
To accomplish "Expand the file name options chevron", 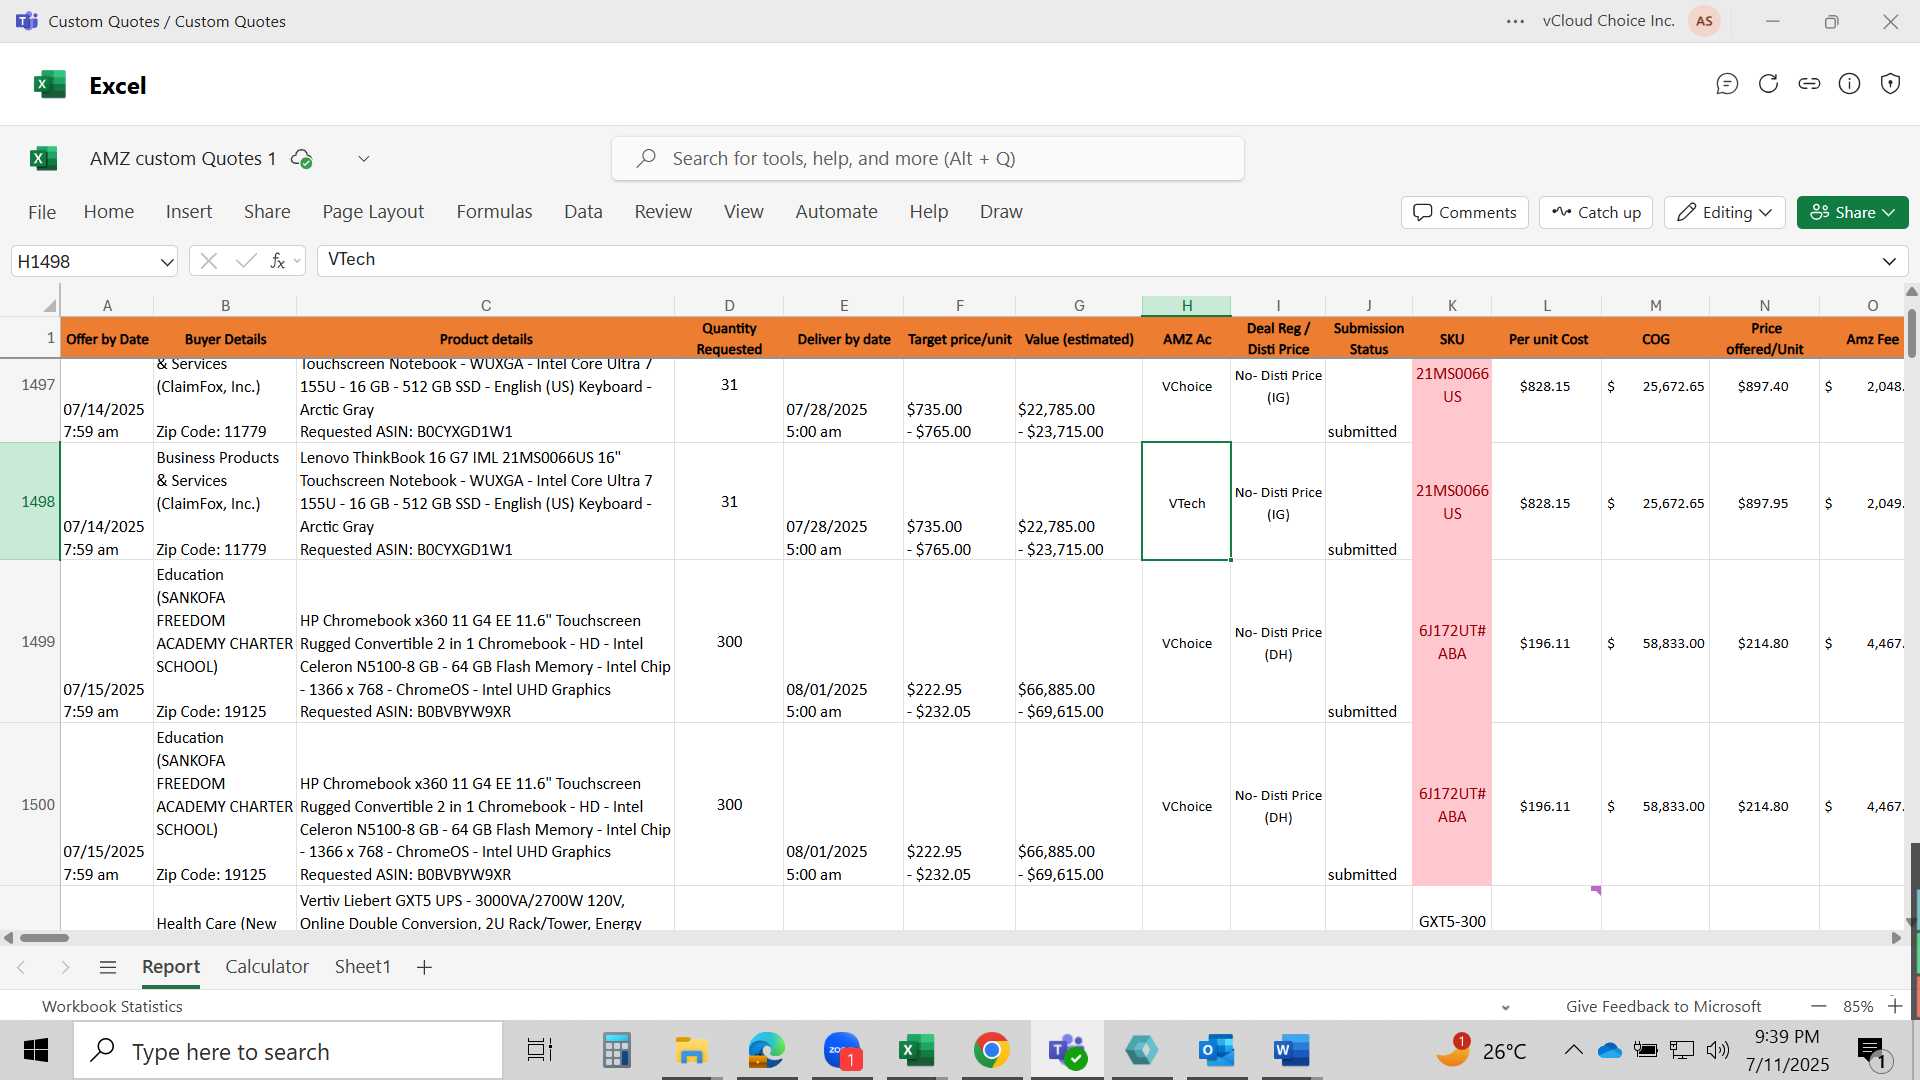I will tap(364, 158).
